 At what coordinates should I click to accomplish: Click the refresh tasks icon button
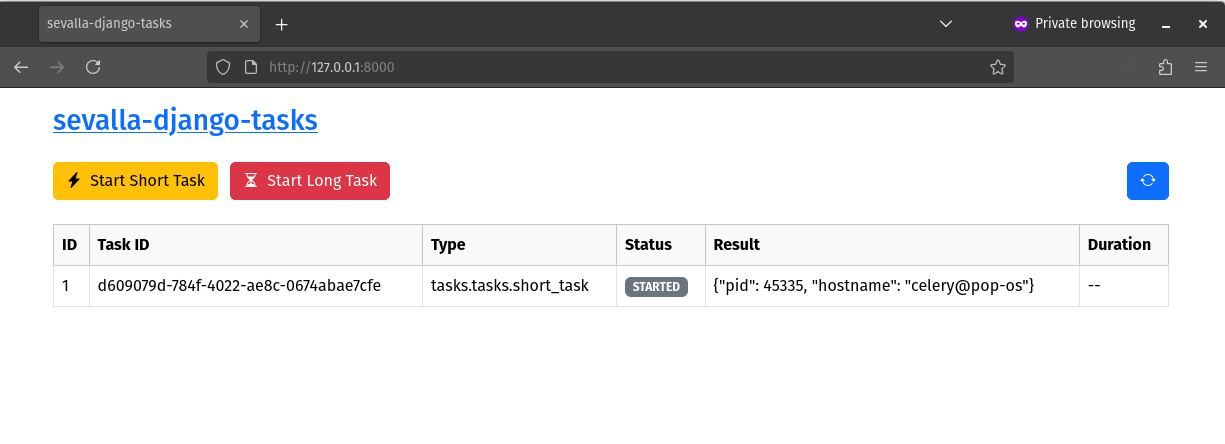(1148, 181)
